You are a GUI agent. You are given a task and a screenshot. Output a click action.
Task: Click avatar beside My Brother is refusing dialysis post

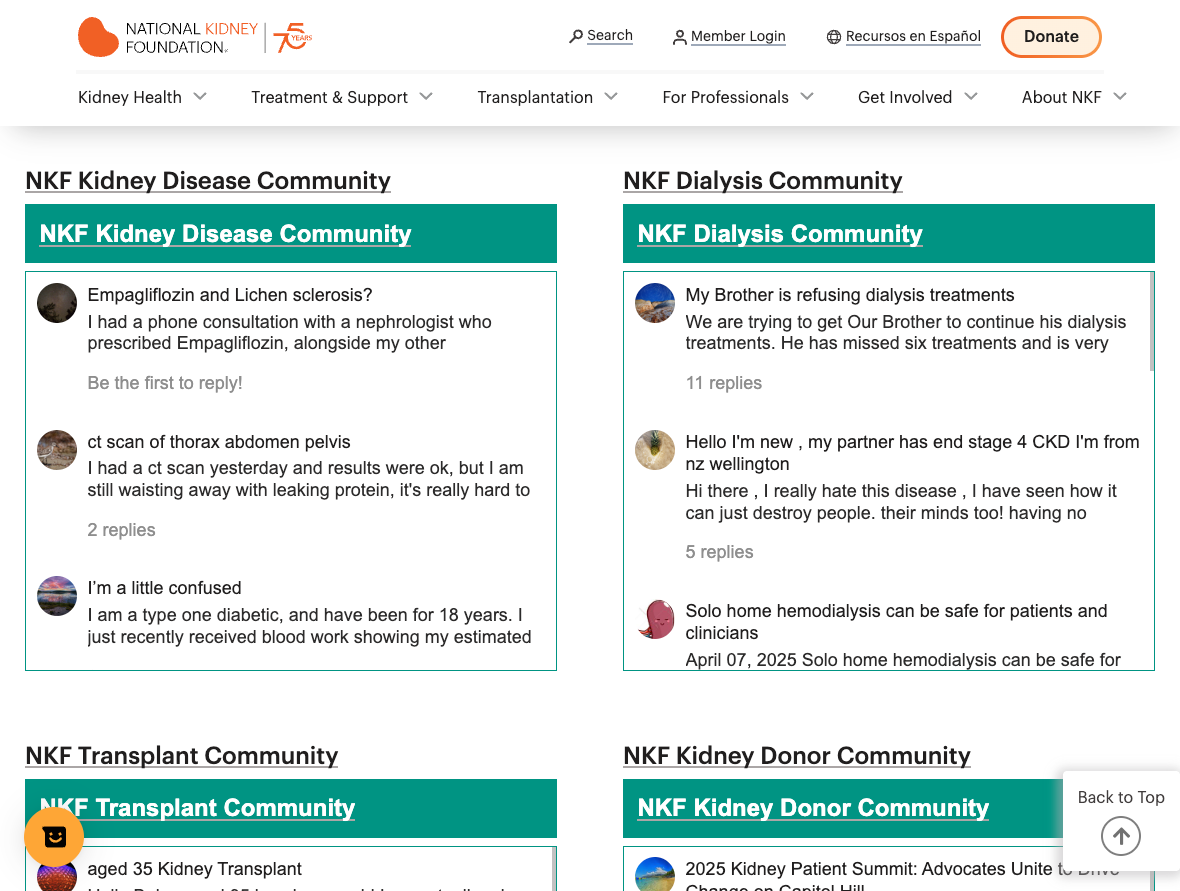(x=655, y=303)
